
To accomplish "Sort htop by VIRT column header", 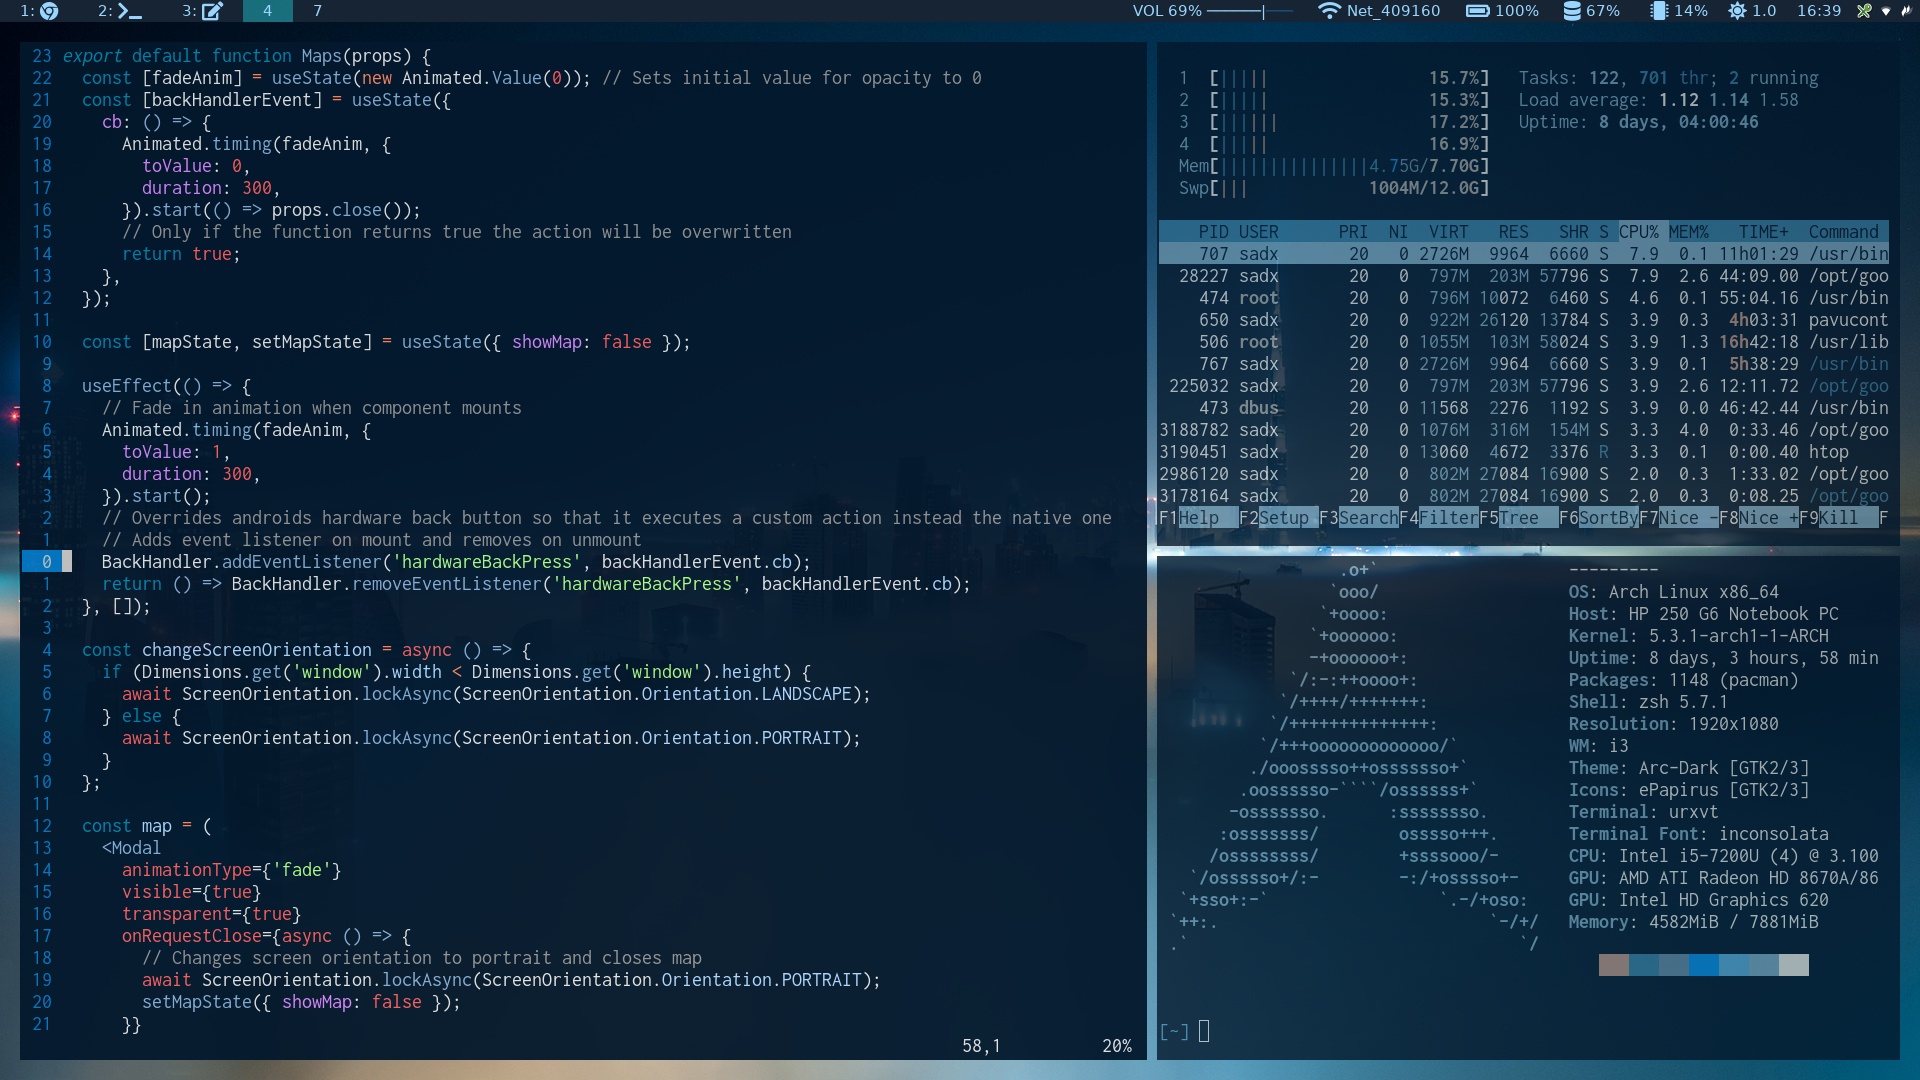I will tap(1448, 232).
